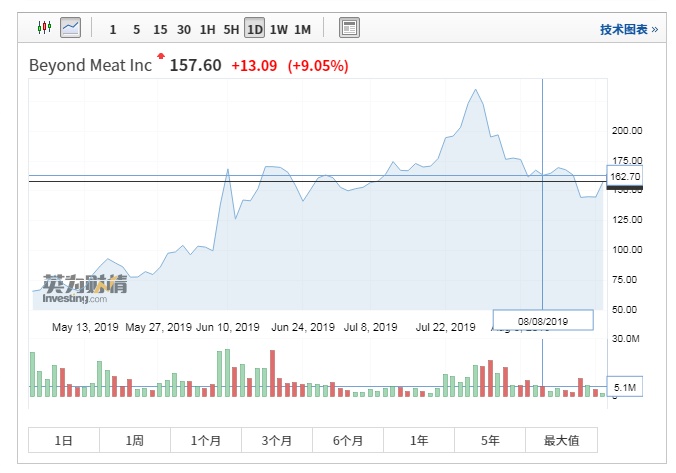Select the 3个月 range tab
Screen dimensions: 676x473
click(x=276, y=440)
